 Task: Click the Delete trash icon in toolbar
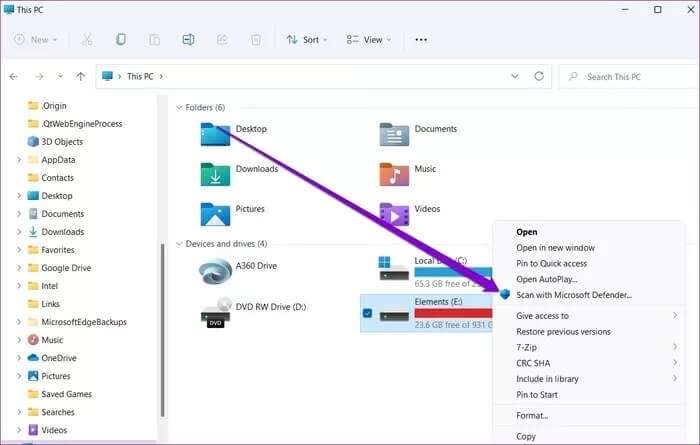click(256, 40)
